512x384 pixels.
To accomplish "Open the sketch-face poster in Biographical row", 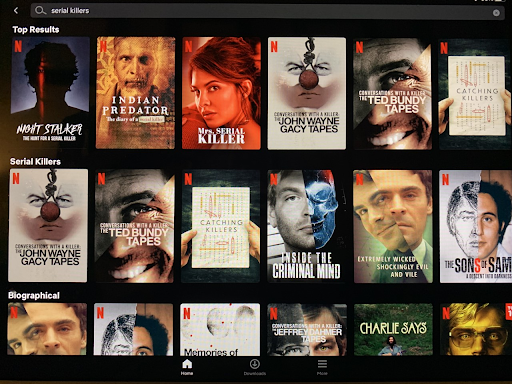I will pos(133,329).
